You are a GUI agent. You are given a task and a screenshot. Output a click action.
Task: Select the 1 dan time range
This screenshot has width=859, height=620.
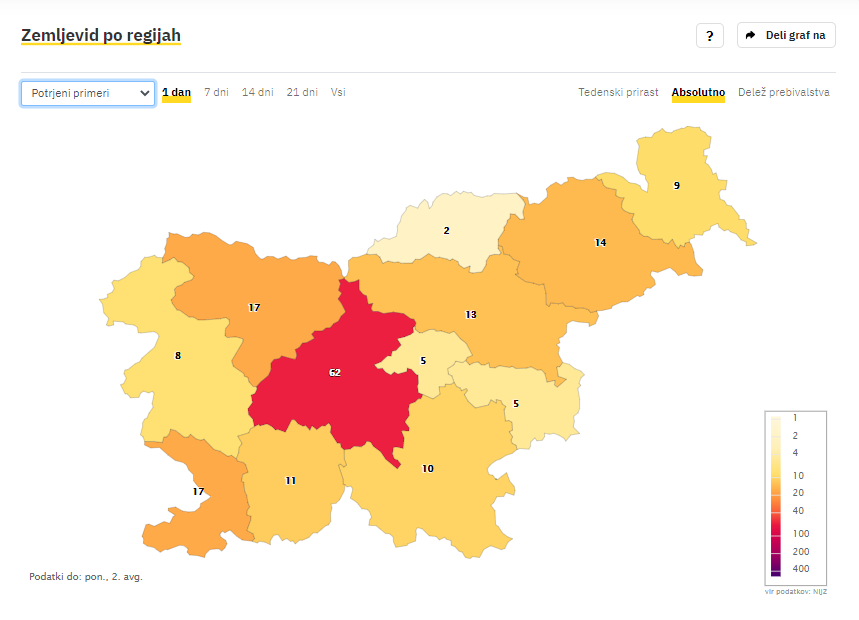click(176, 93)
